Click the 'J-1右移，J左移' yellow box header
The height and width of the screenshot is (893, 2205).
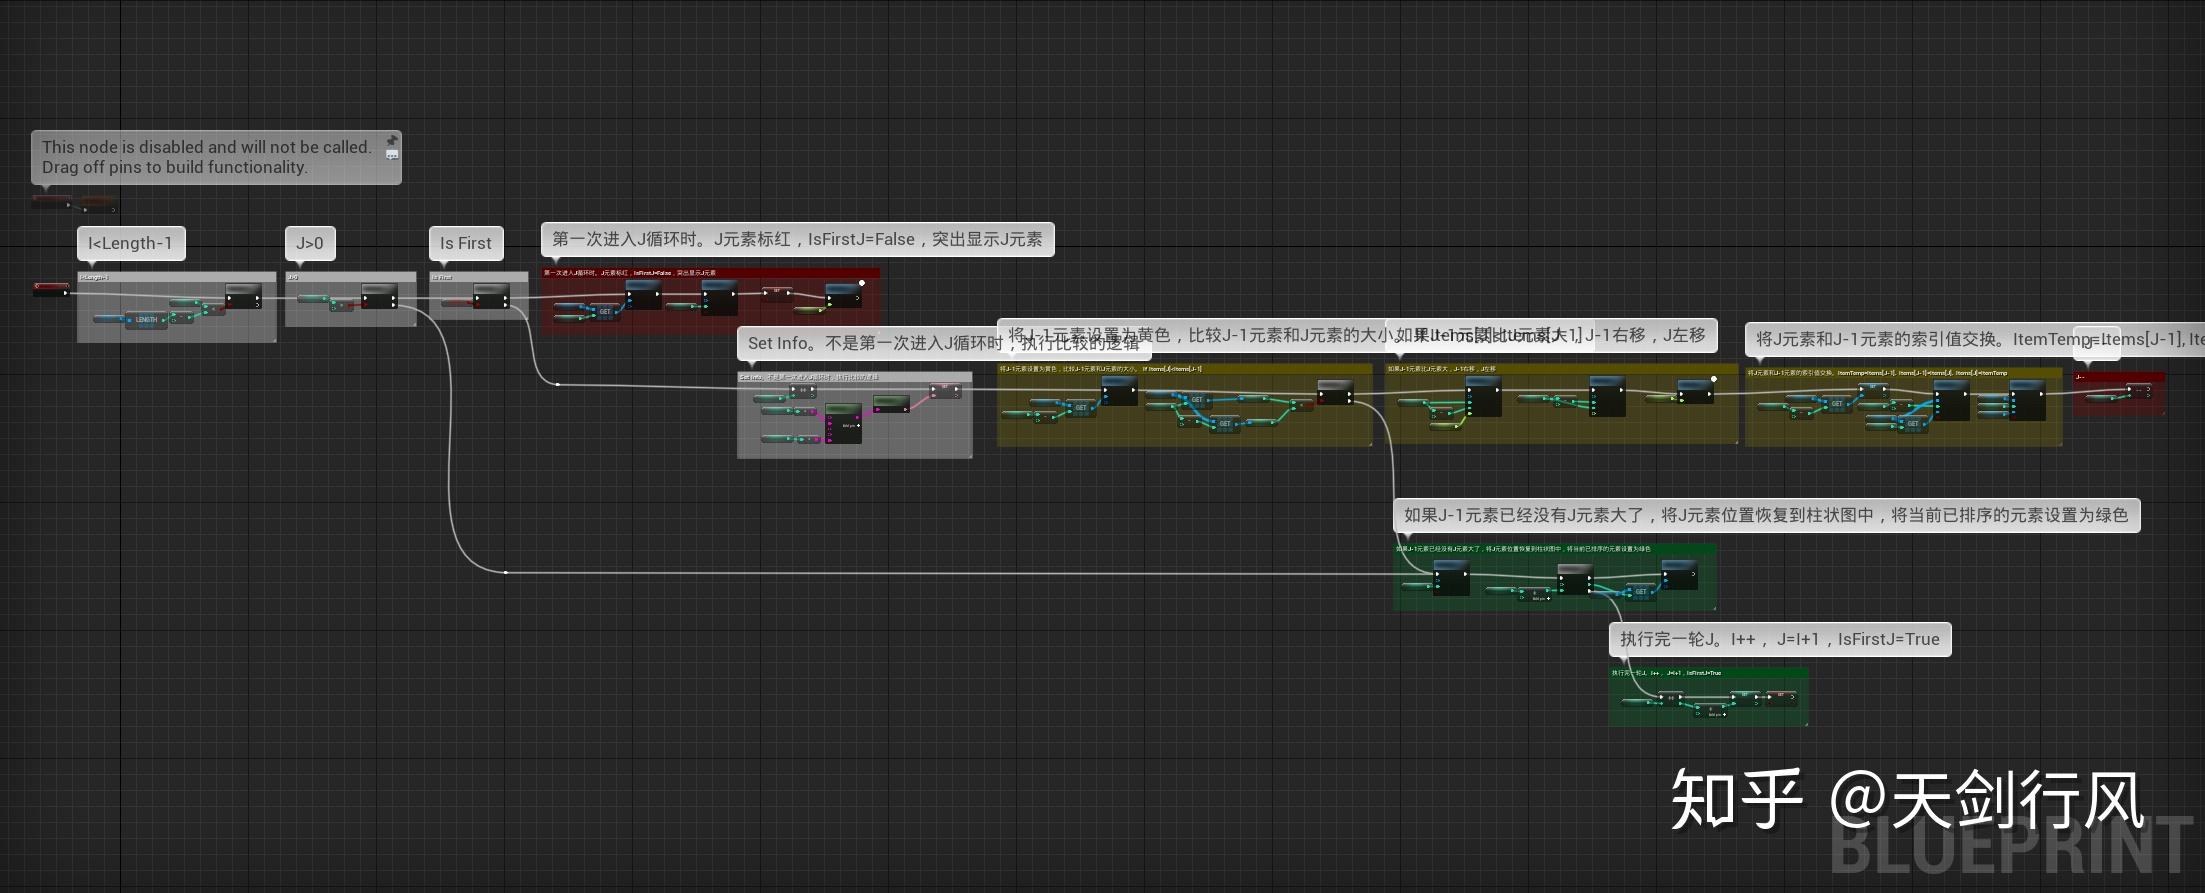coord(1561,368)
